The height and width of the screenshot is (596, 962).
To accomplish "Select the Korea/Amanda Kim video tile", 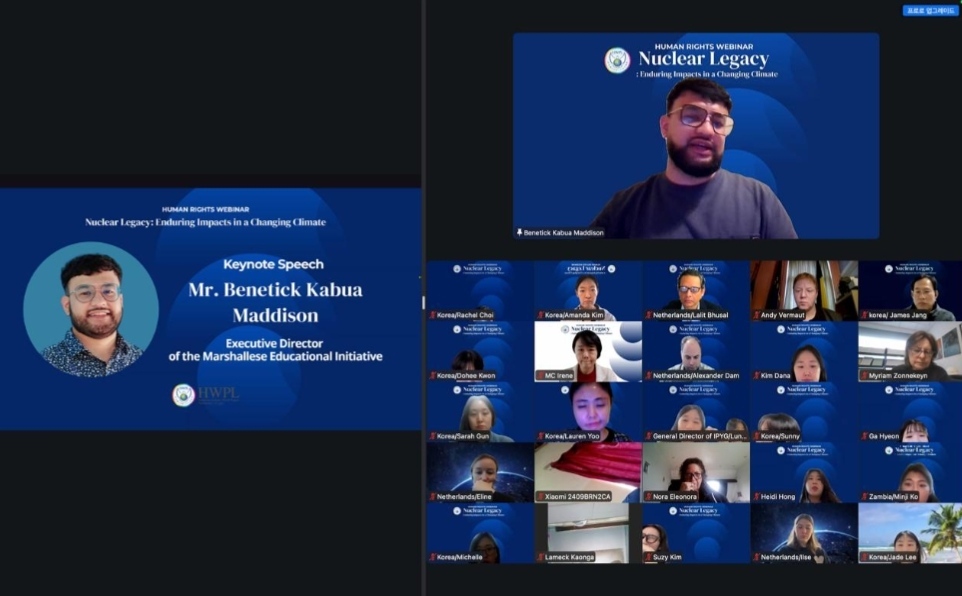I will [x=587, y=290].
